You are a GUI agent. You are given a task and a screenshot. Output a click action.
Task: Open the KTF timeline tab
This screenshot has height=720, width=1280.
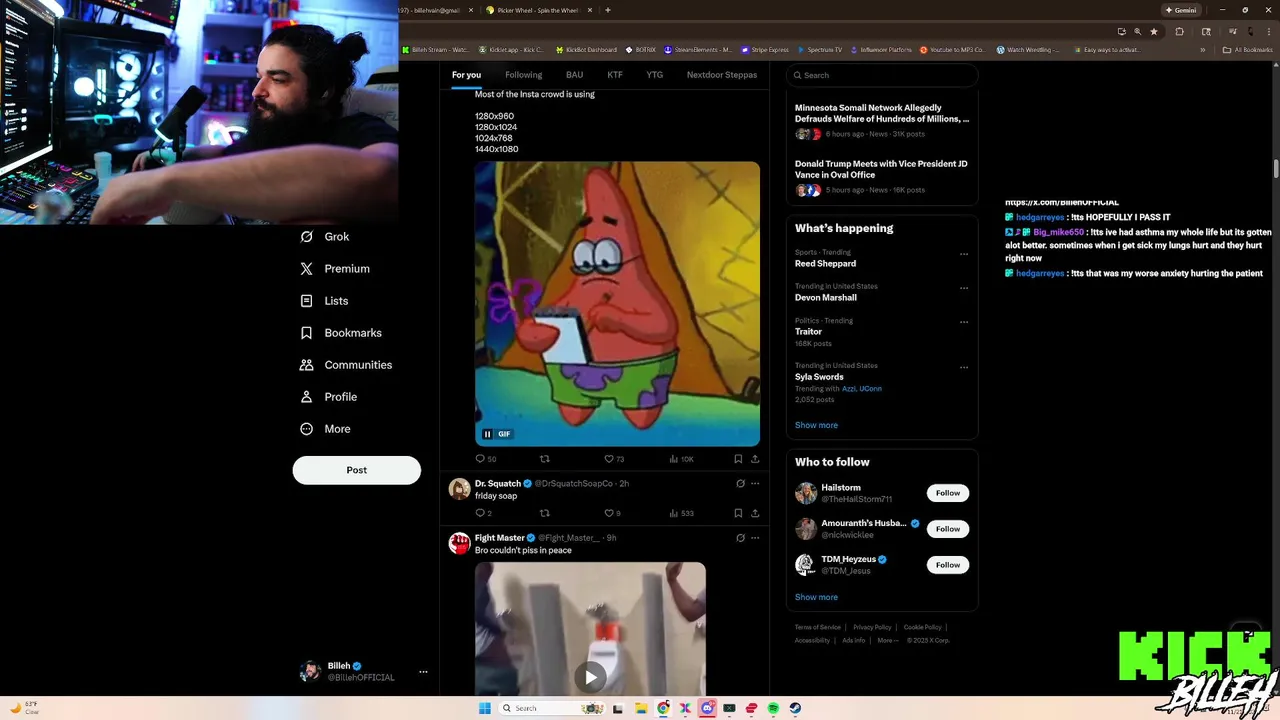pos(615,75)
